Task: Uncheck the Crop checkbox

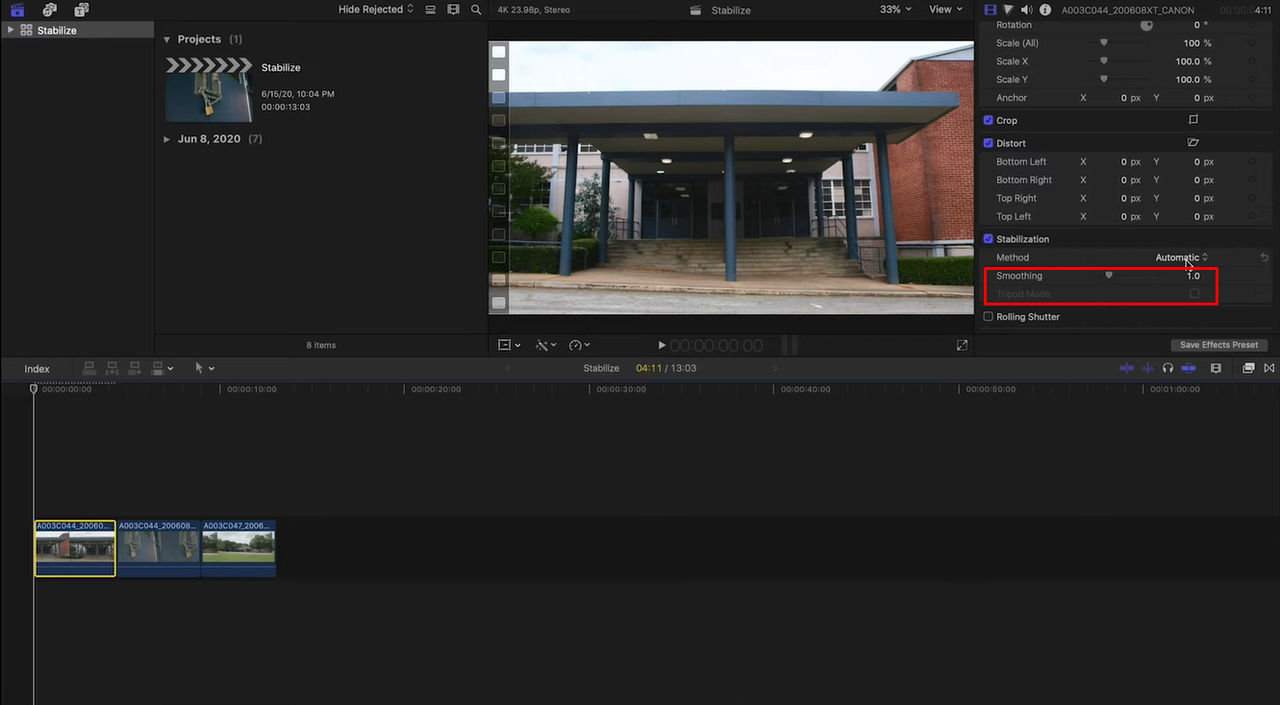Action: click(x=988, y=120)
